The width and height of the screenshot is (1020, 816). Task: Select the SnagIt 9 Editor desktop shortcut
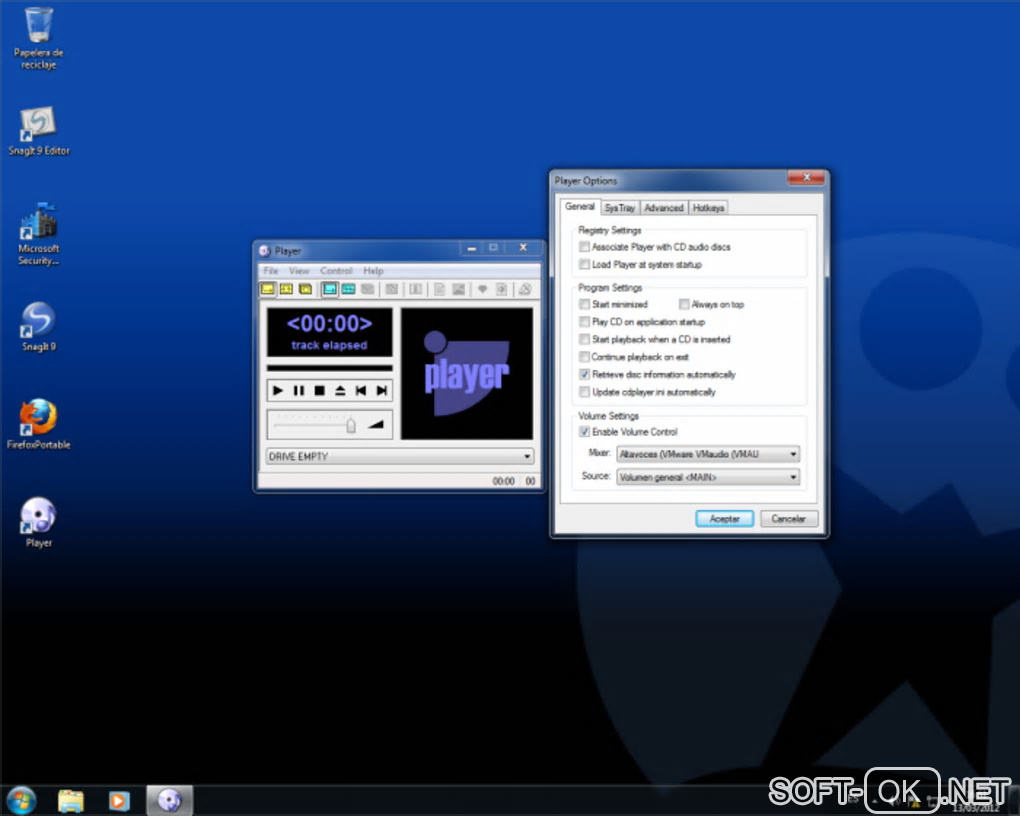point(38,131)
